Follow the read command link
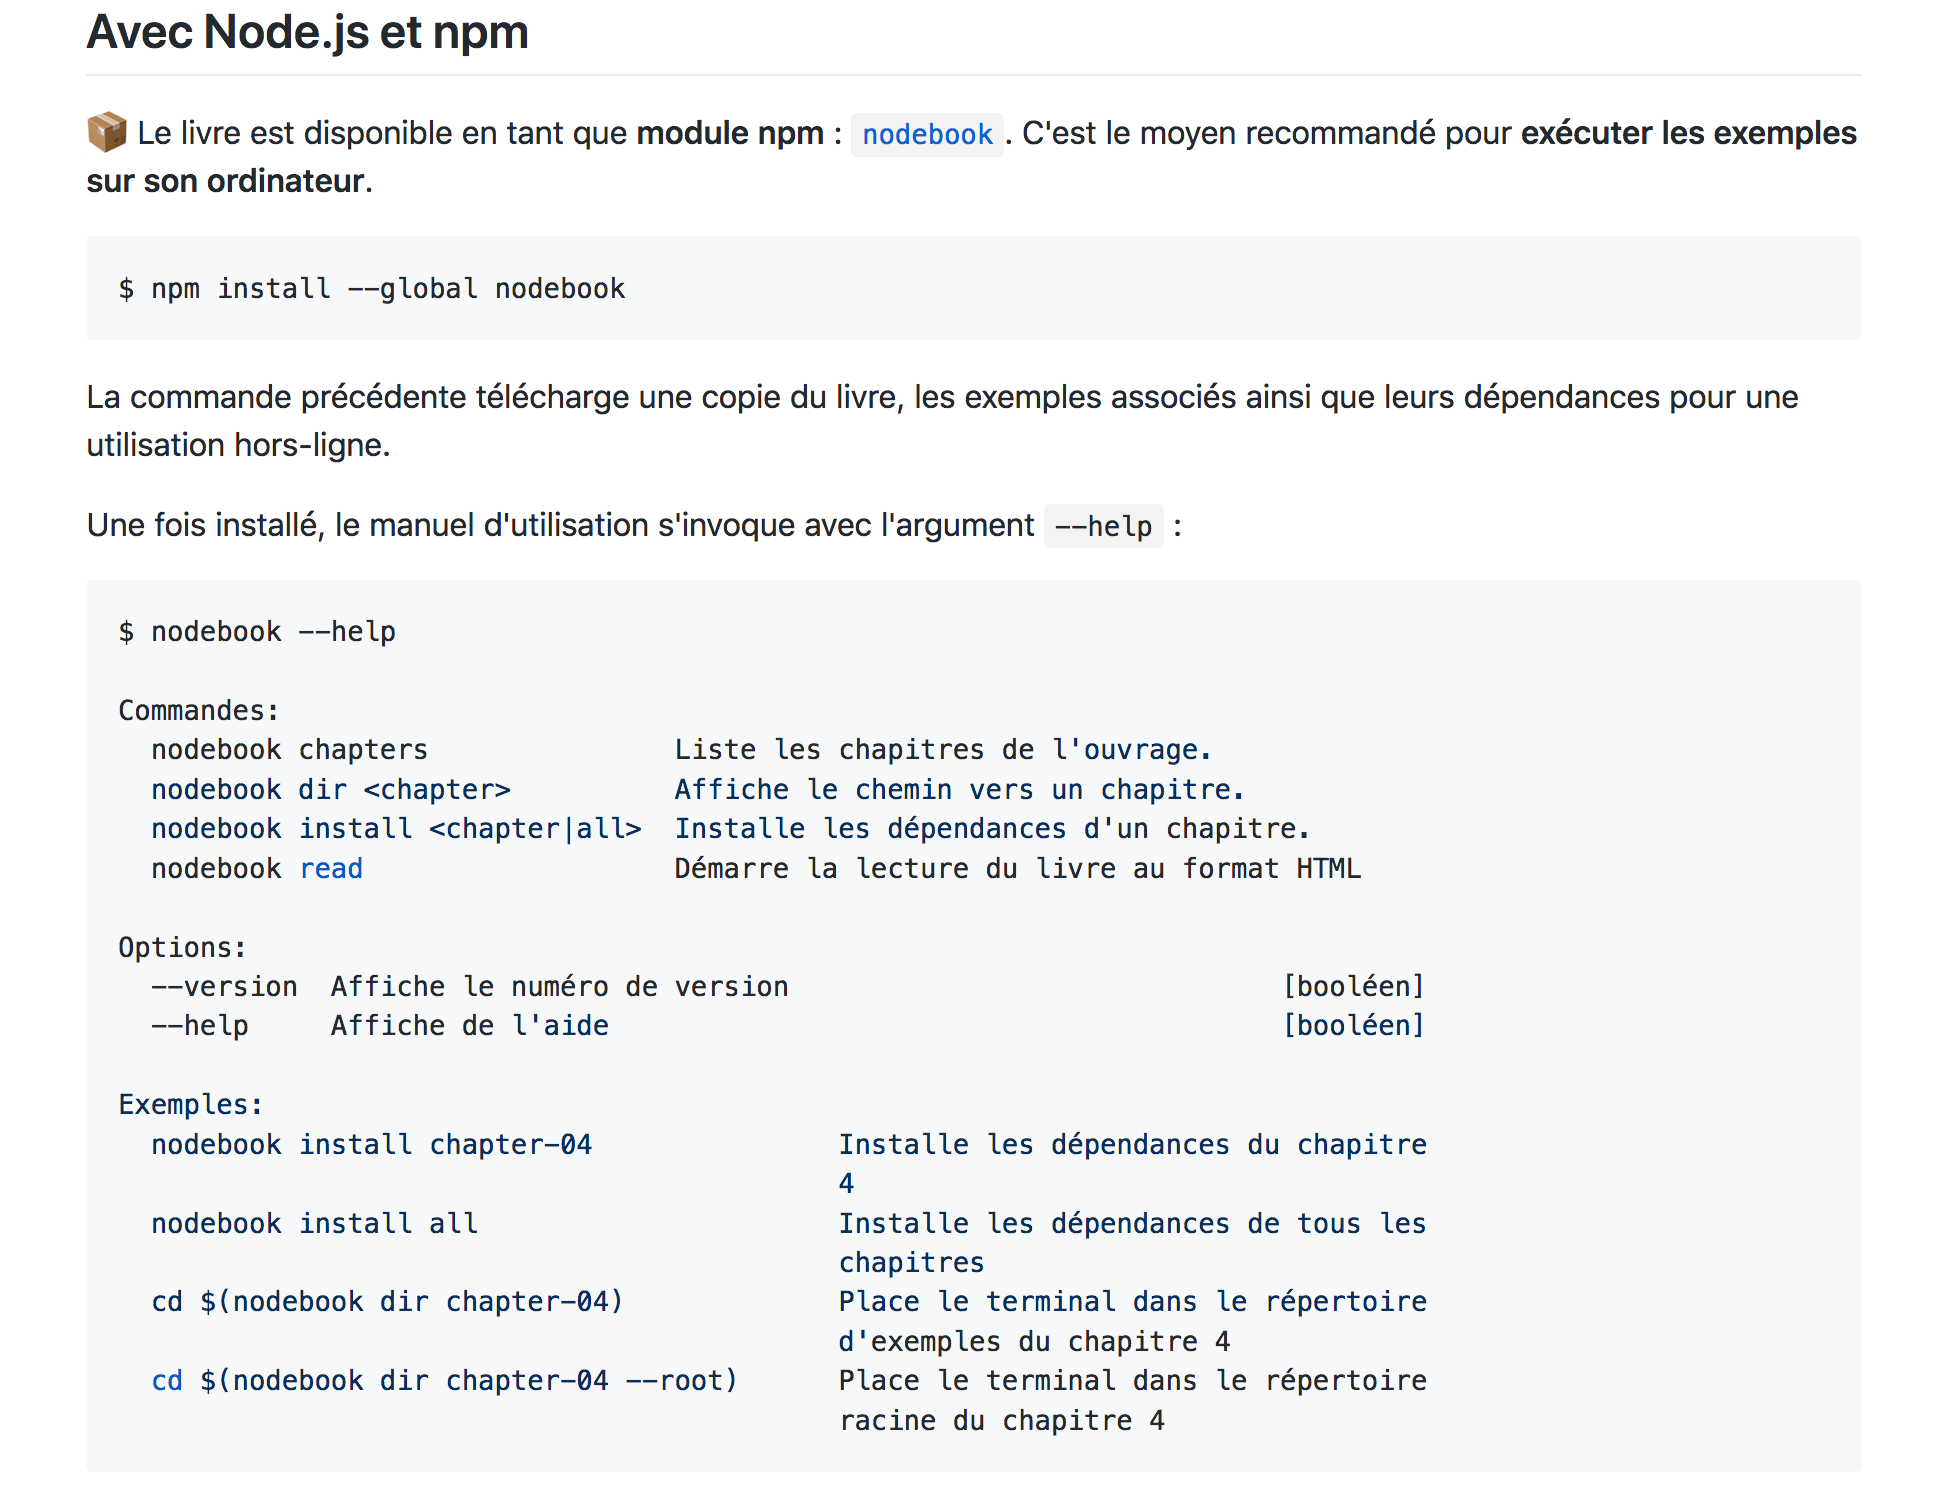The width and height of the screenshot is (1944, 1488). coord(330,868)
